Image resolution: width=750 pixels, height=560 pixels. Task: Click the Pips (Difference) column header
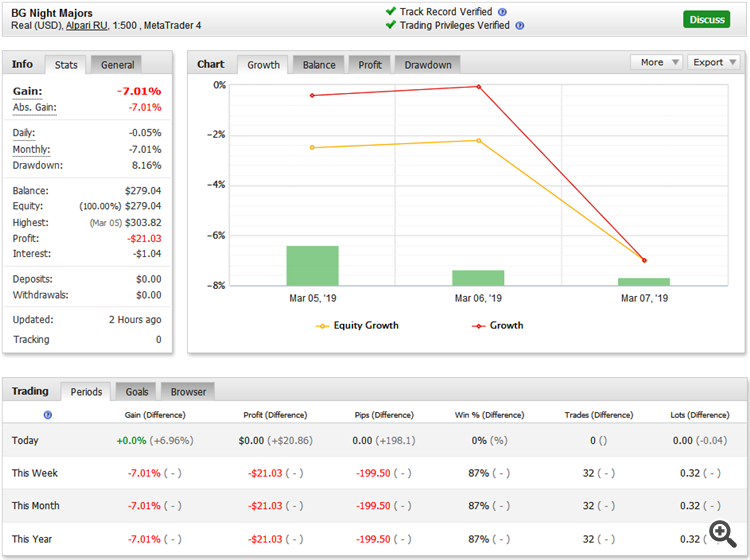tap(384, 415)
